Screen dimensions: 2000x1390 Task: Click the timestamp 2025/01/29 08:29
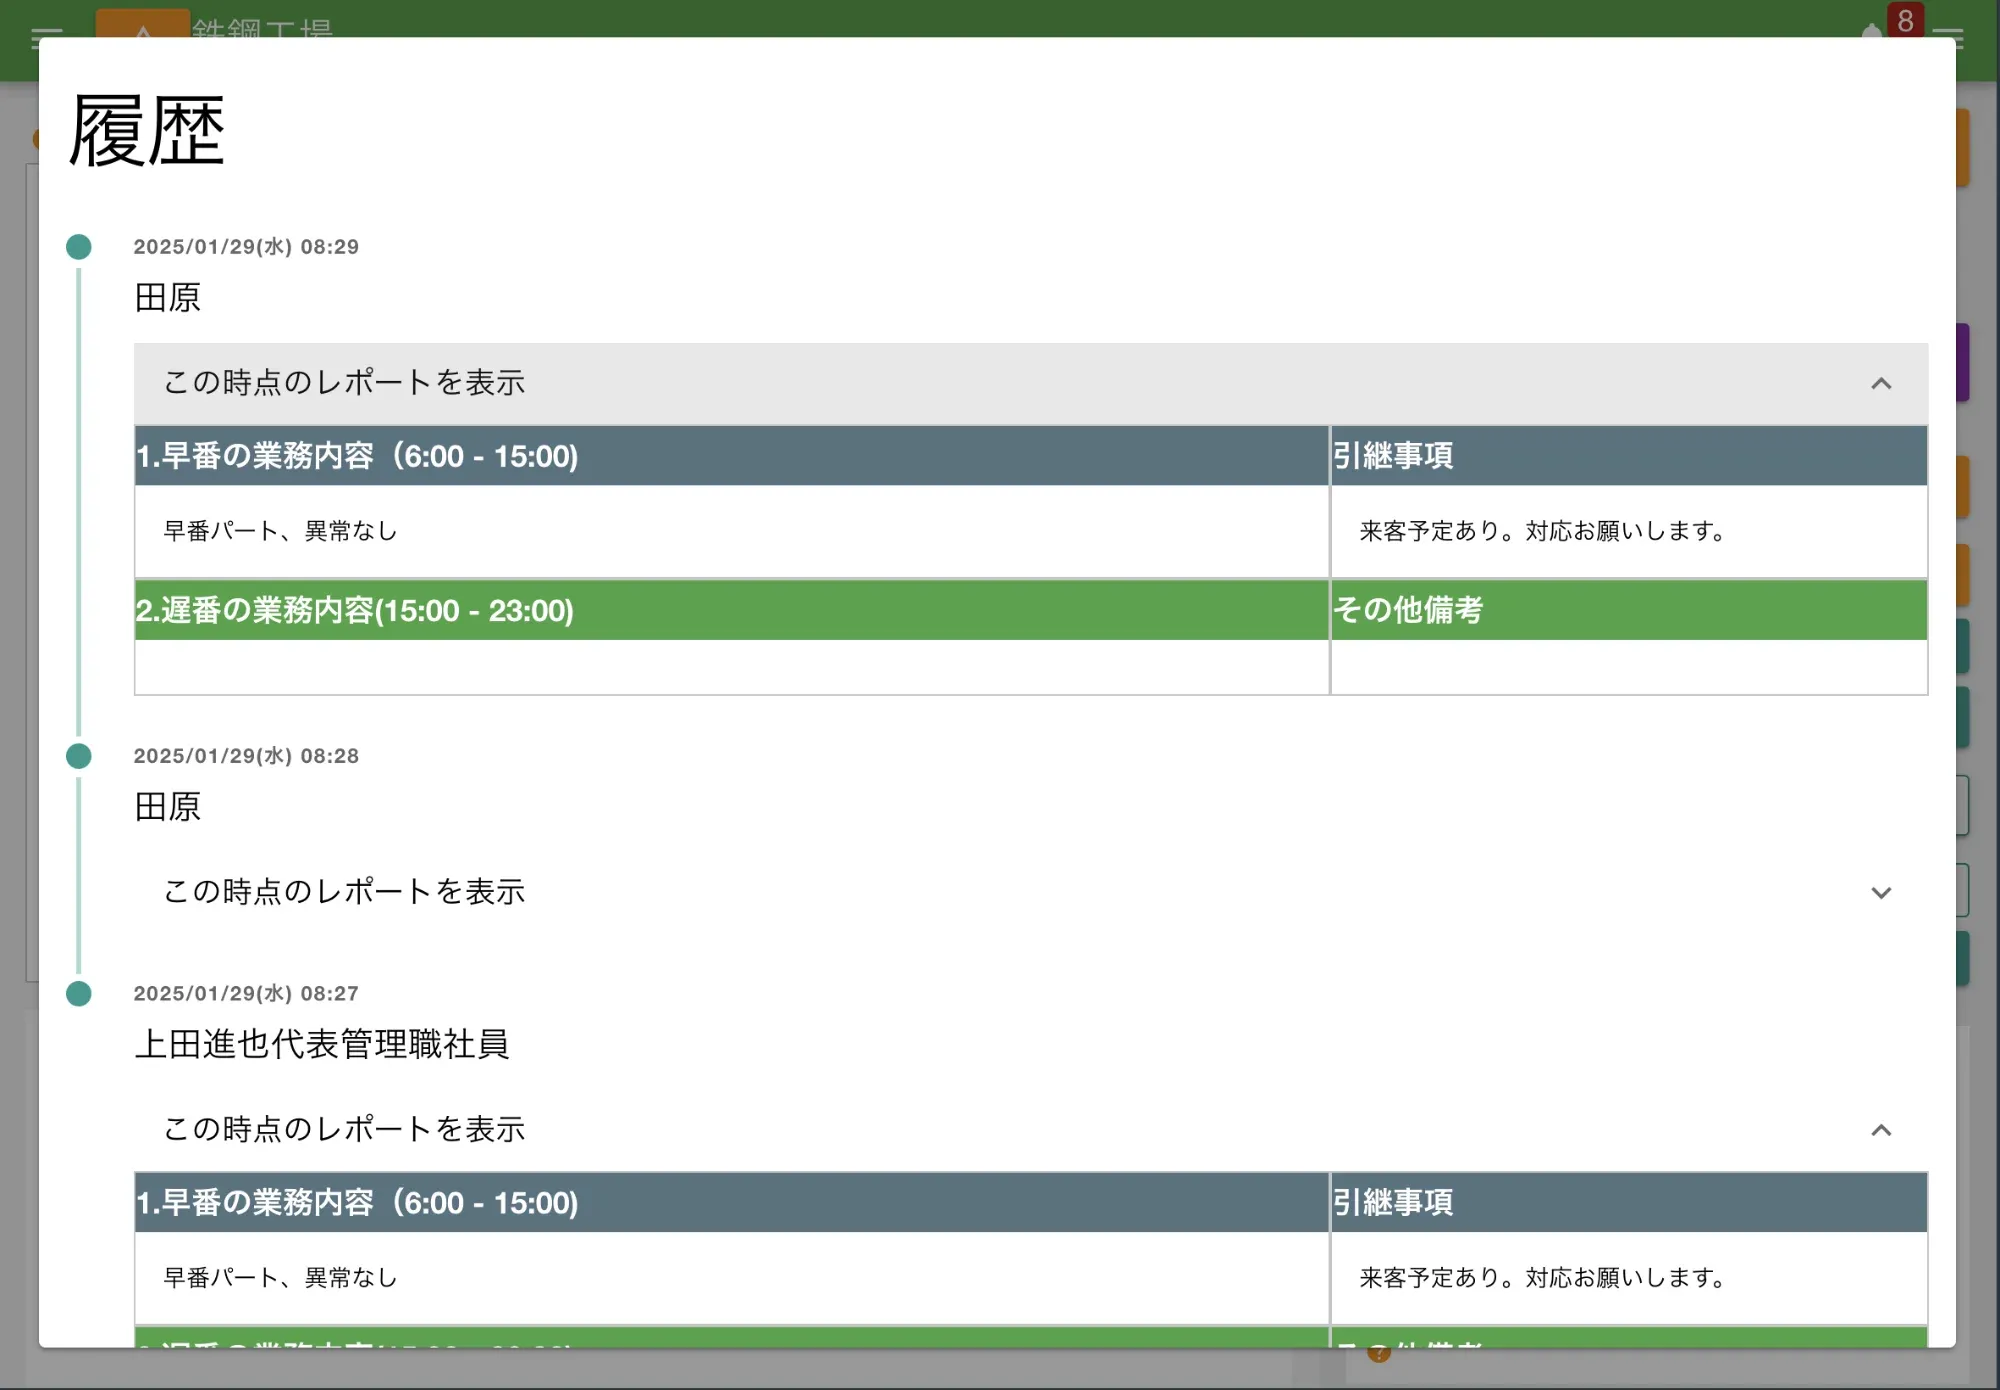point(246,247)
